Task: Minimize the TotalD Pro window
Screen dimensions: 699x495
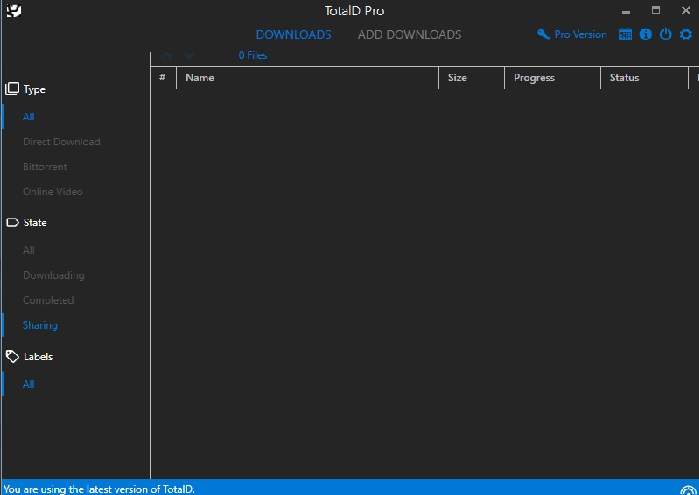Action: coord(626,11)
